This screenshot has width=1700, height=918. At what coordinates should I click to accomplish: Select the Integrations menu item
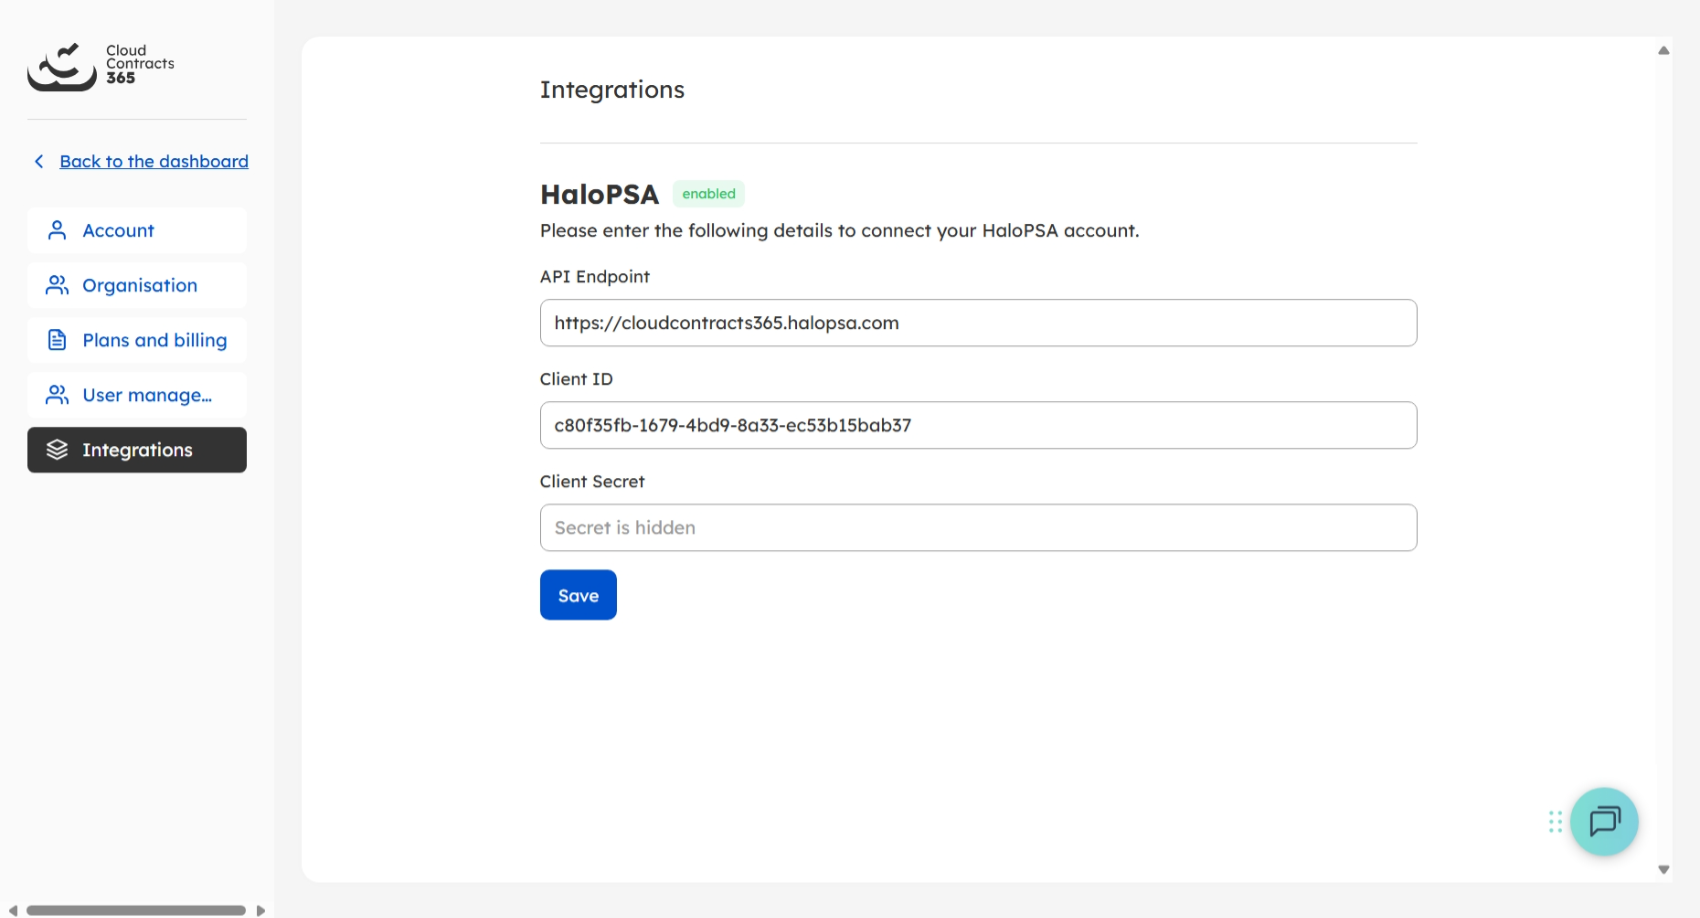tap(137, 450)
